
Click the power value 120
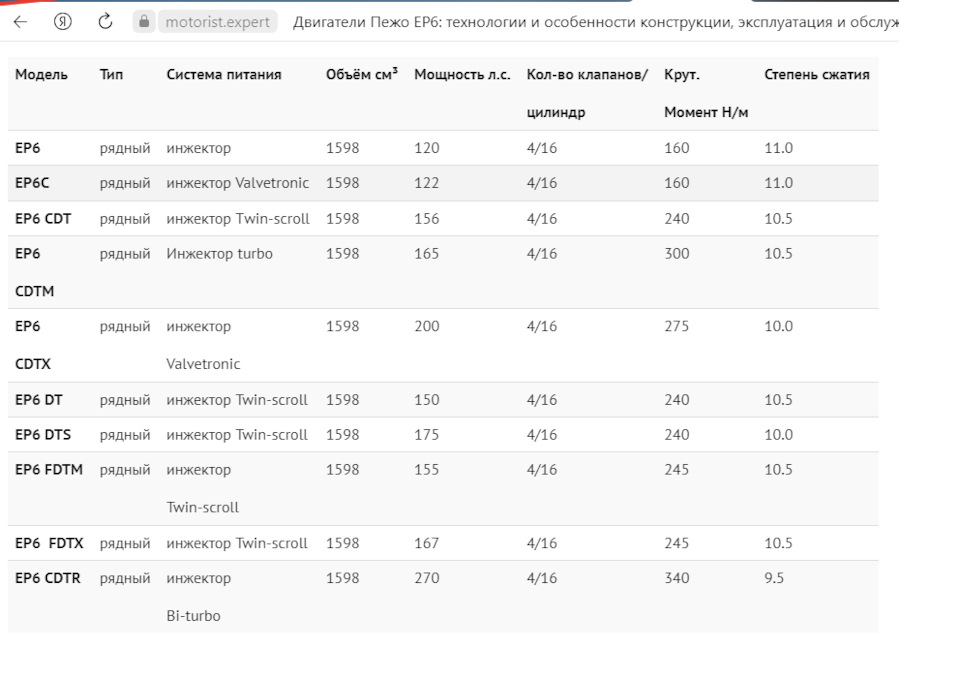(427, 148)
